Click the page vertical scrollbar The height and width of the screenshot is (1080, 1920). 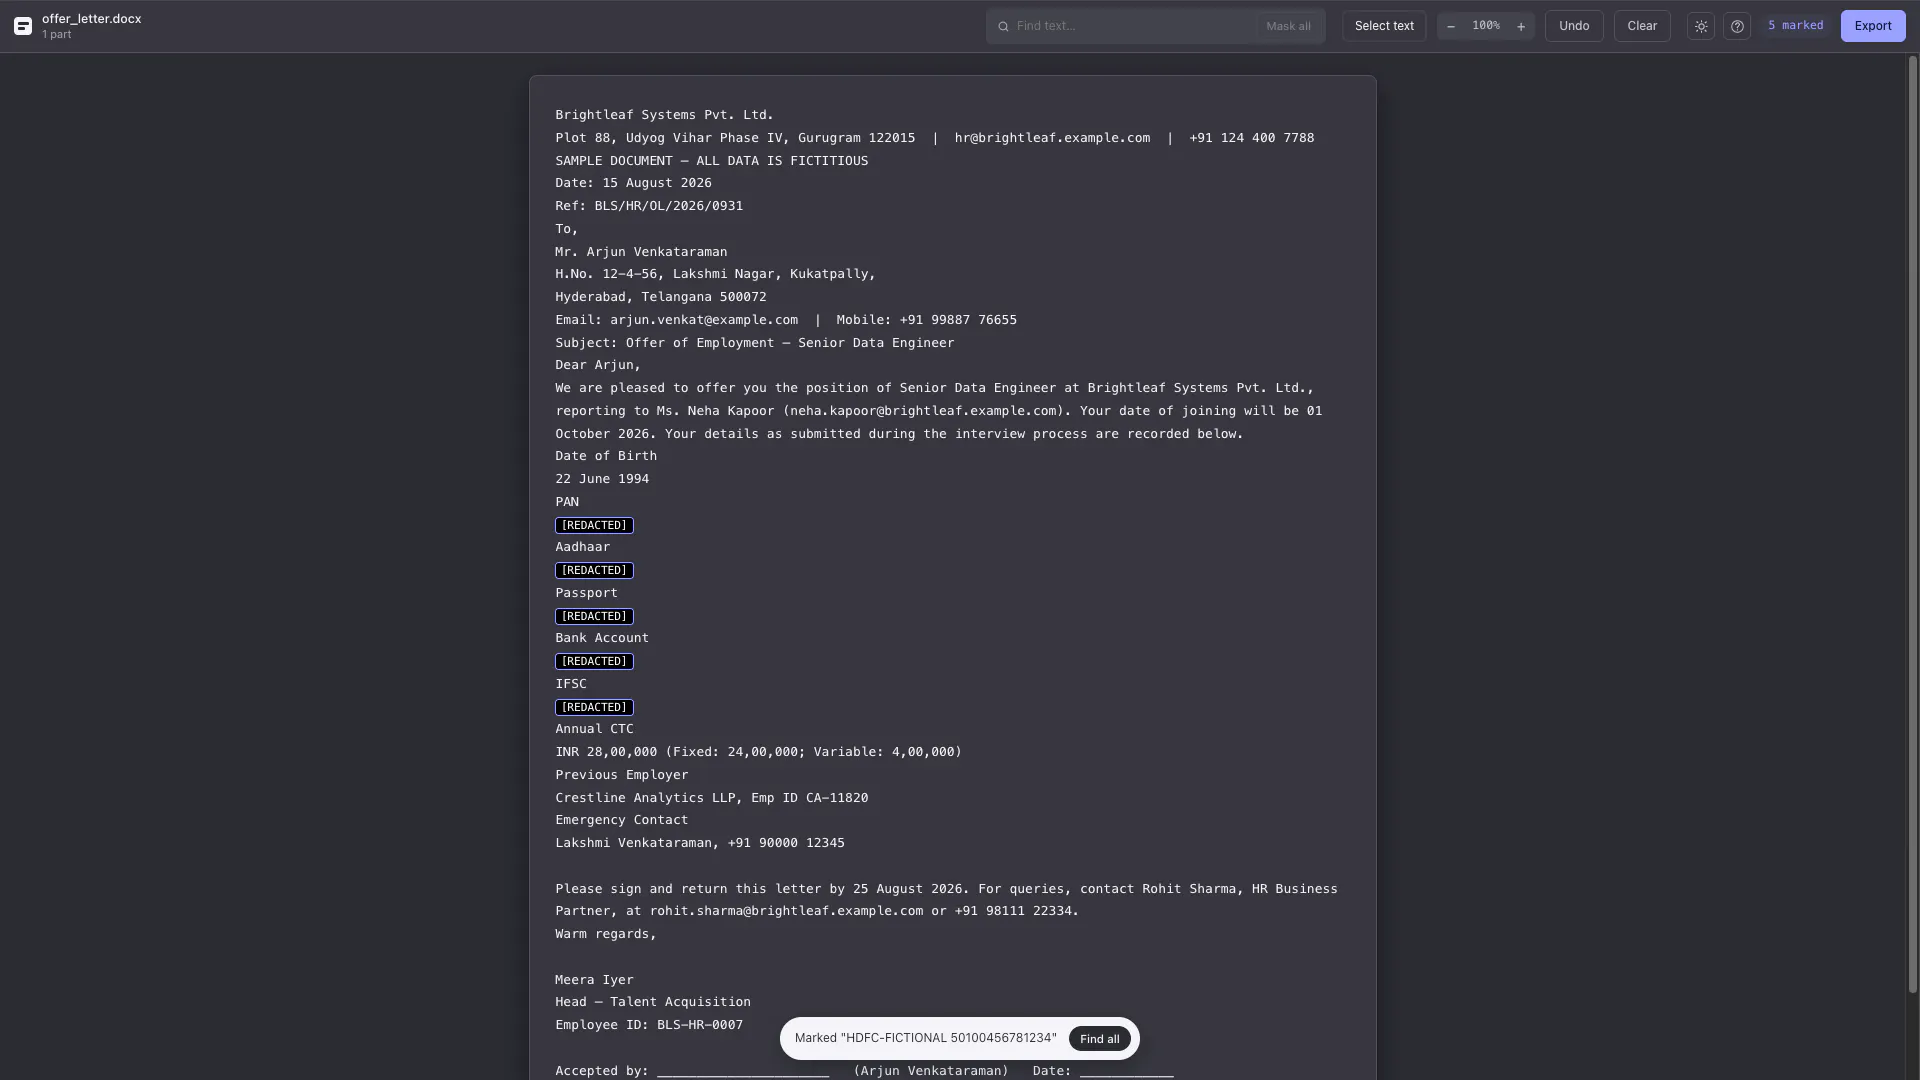pyautogui.click(x=1913, y=525)
